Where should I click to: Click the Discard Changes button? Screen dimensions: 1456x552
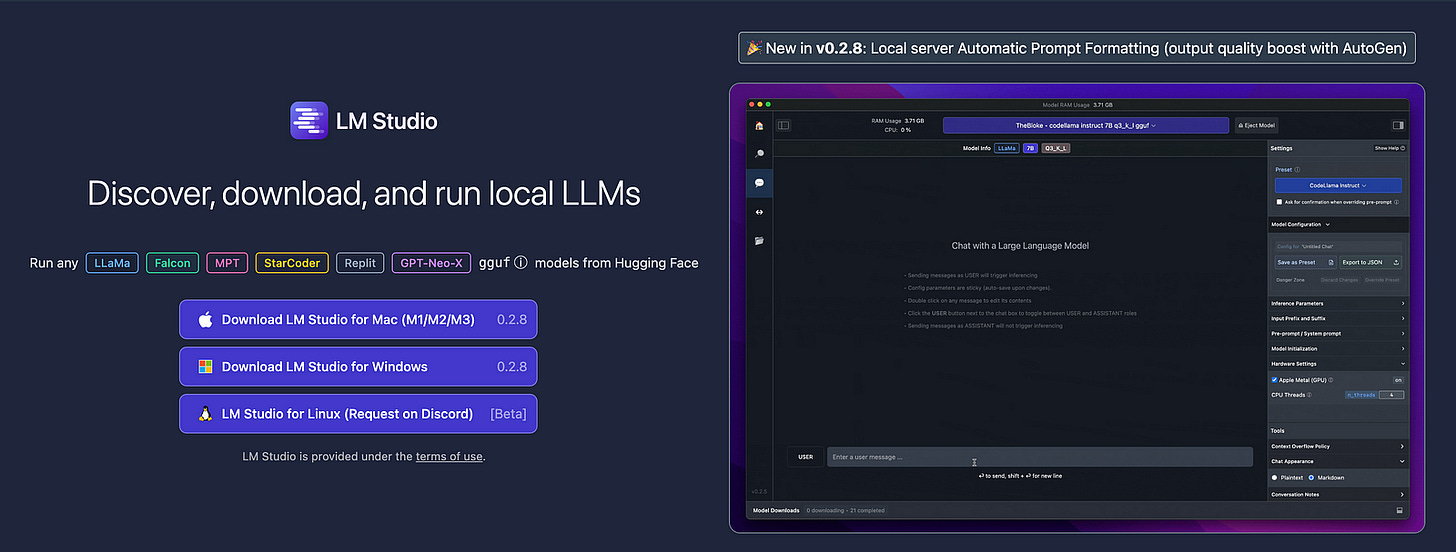[1340, 280]
